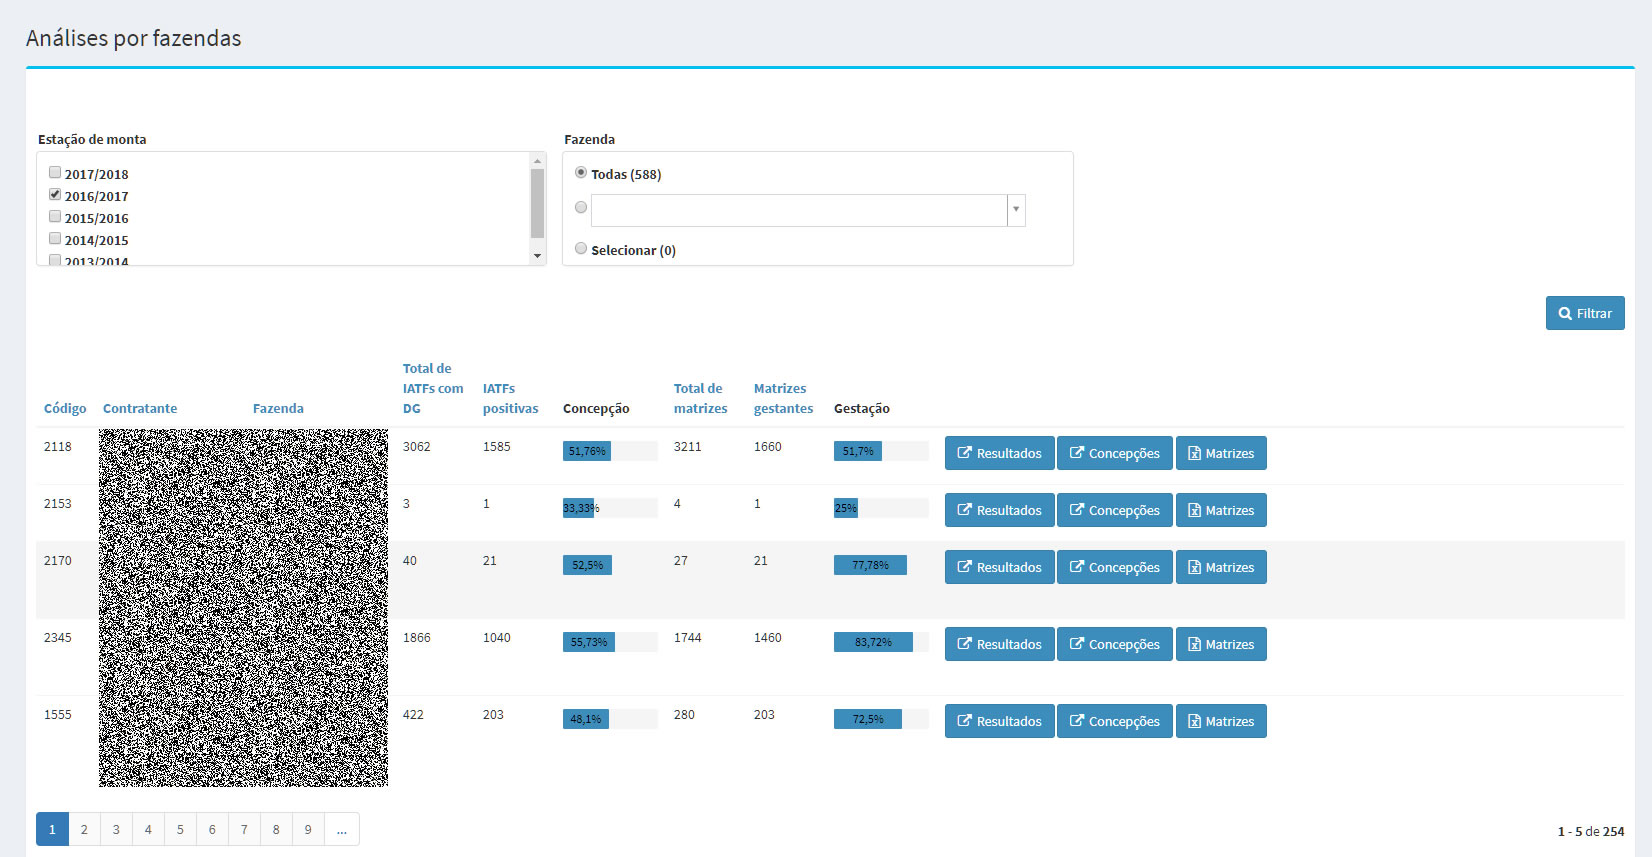Sort table by Código column
The height and width of the screenshot is (857, 1652).
tap(65, 408)
